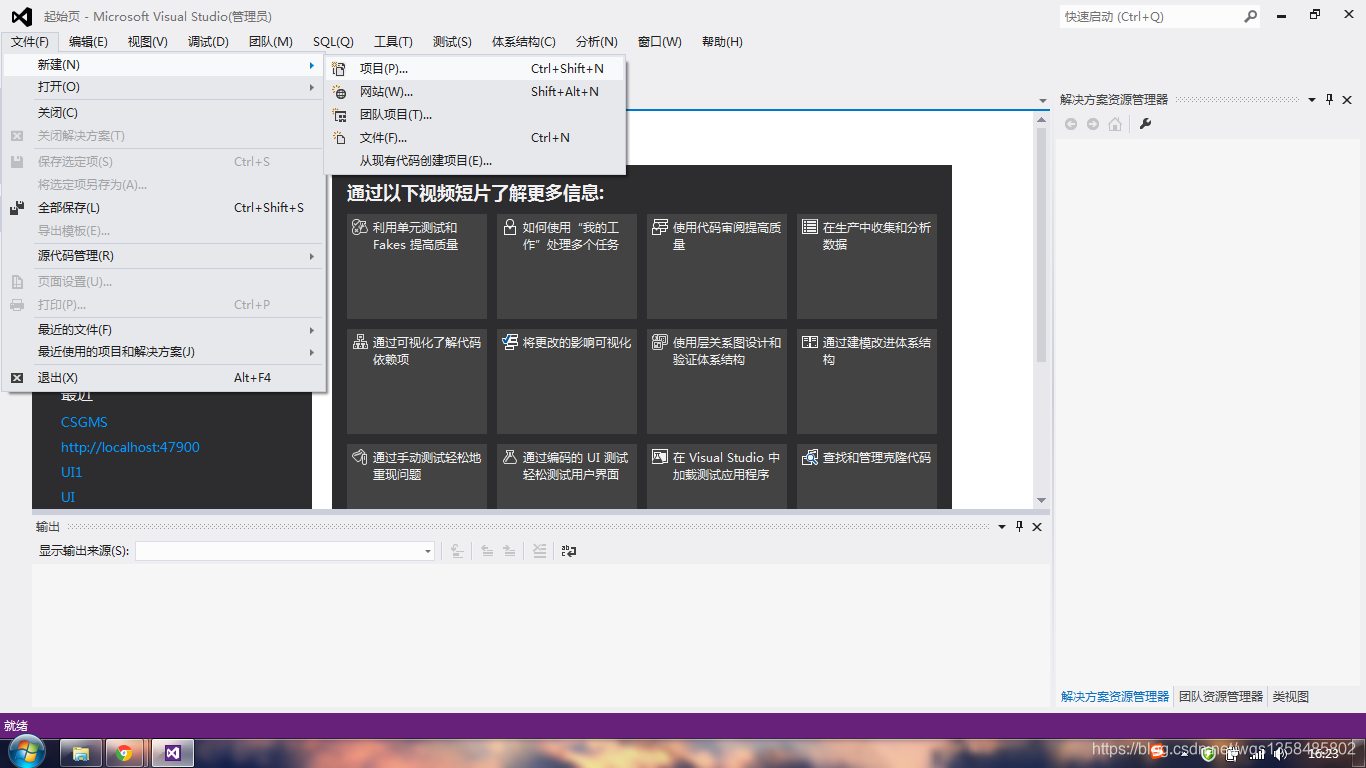Click the icon on 通过可视化了解代码依赖项 tile
The image size is (1366, 768).
tap(360, 343)
